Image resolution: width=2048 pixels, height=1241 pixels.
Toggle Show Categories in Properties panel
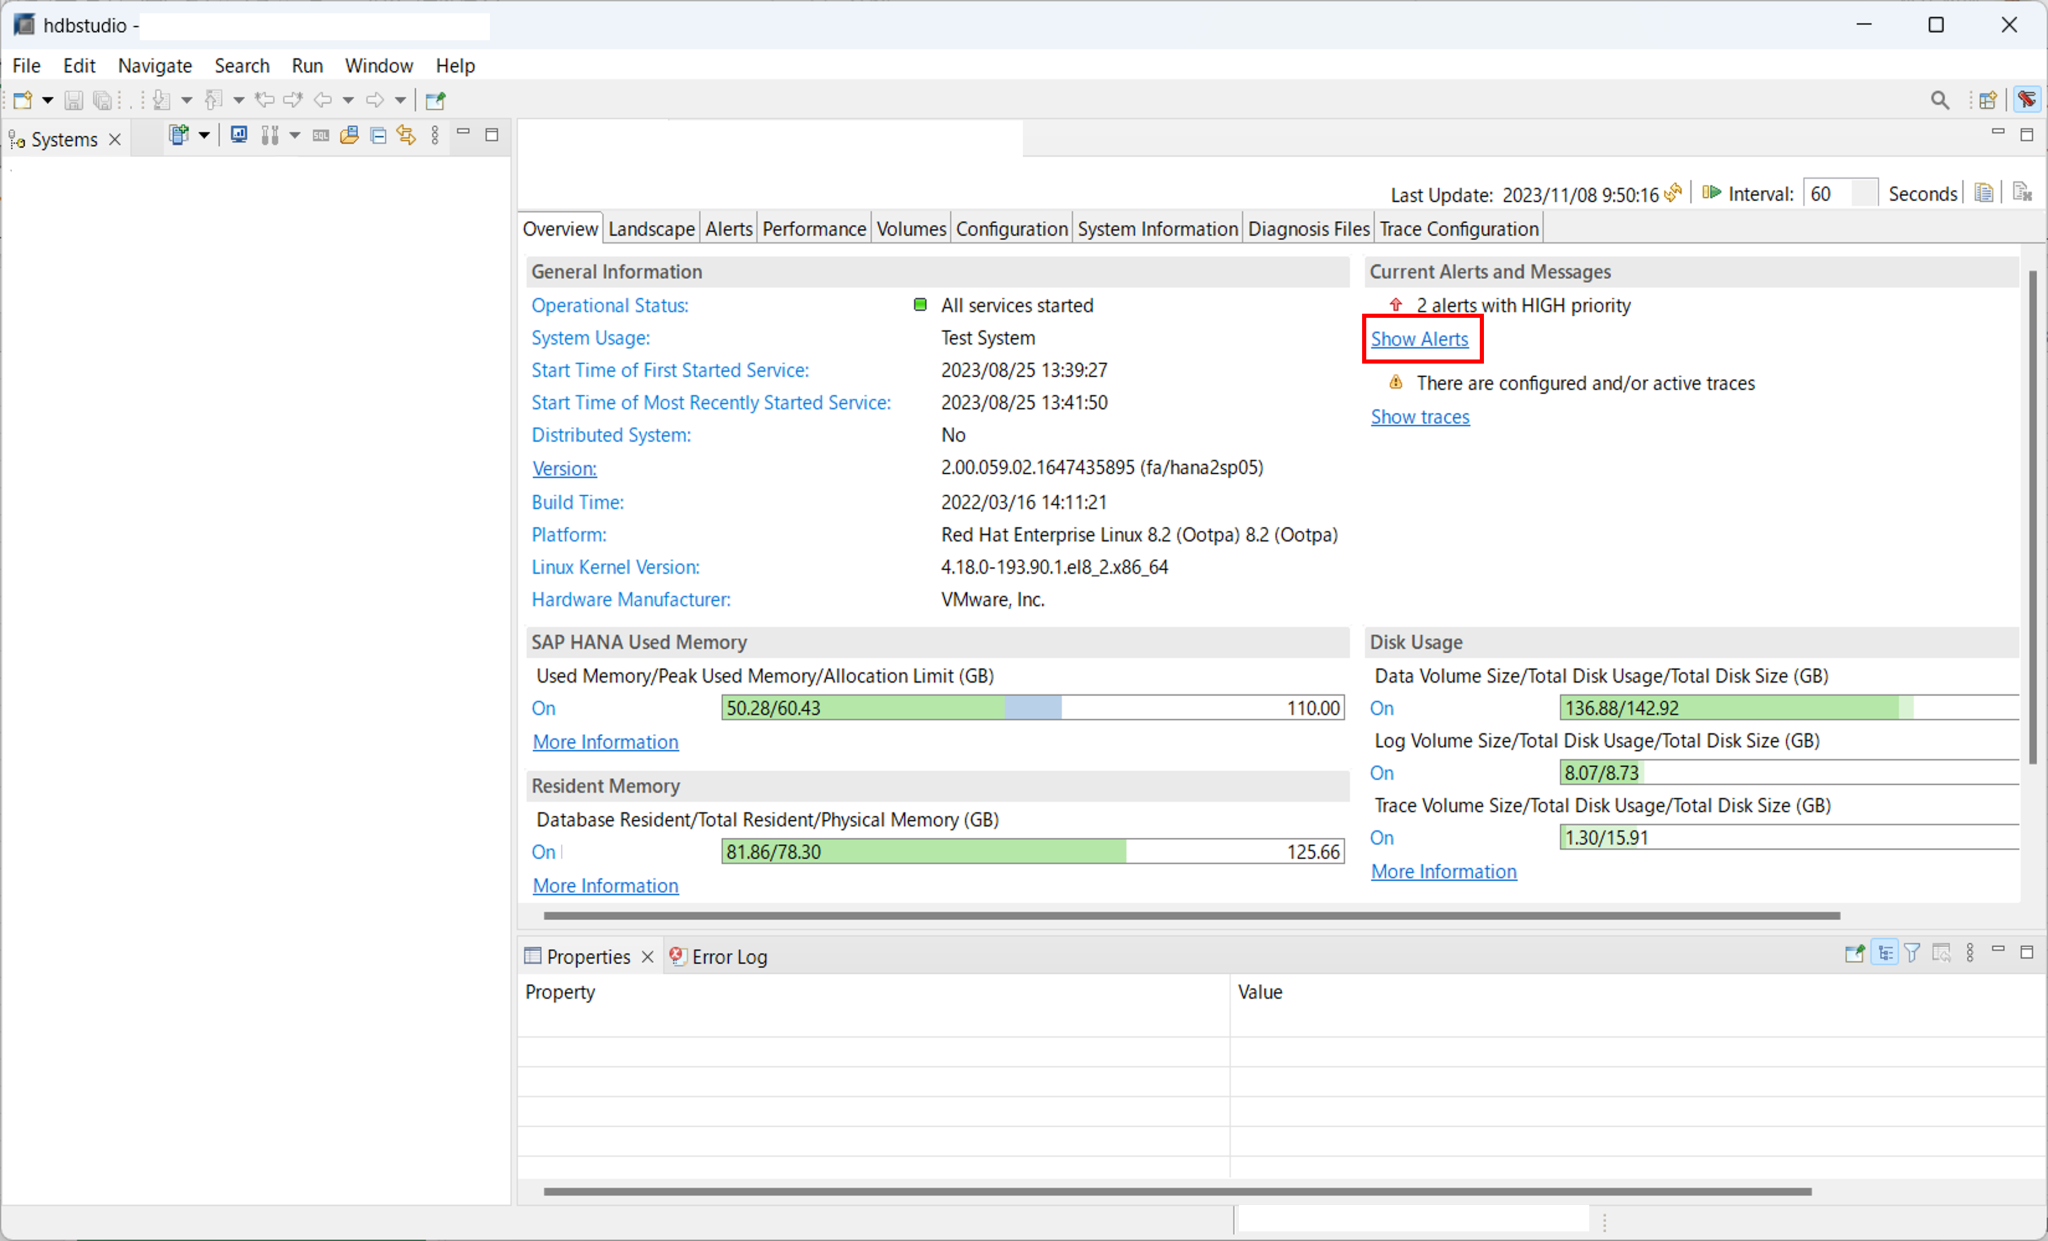1885,953
